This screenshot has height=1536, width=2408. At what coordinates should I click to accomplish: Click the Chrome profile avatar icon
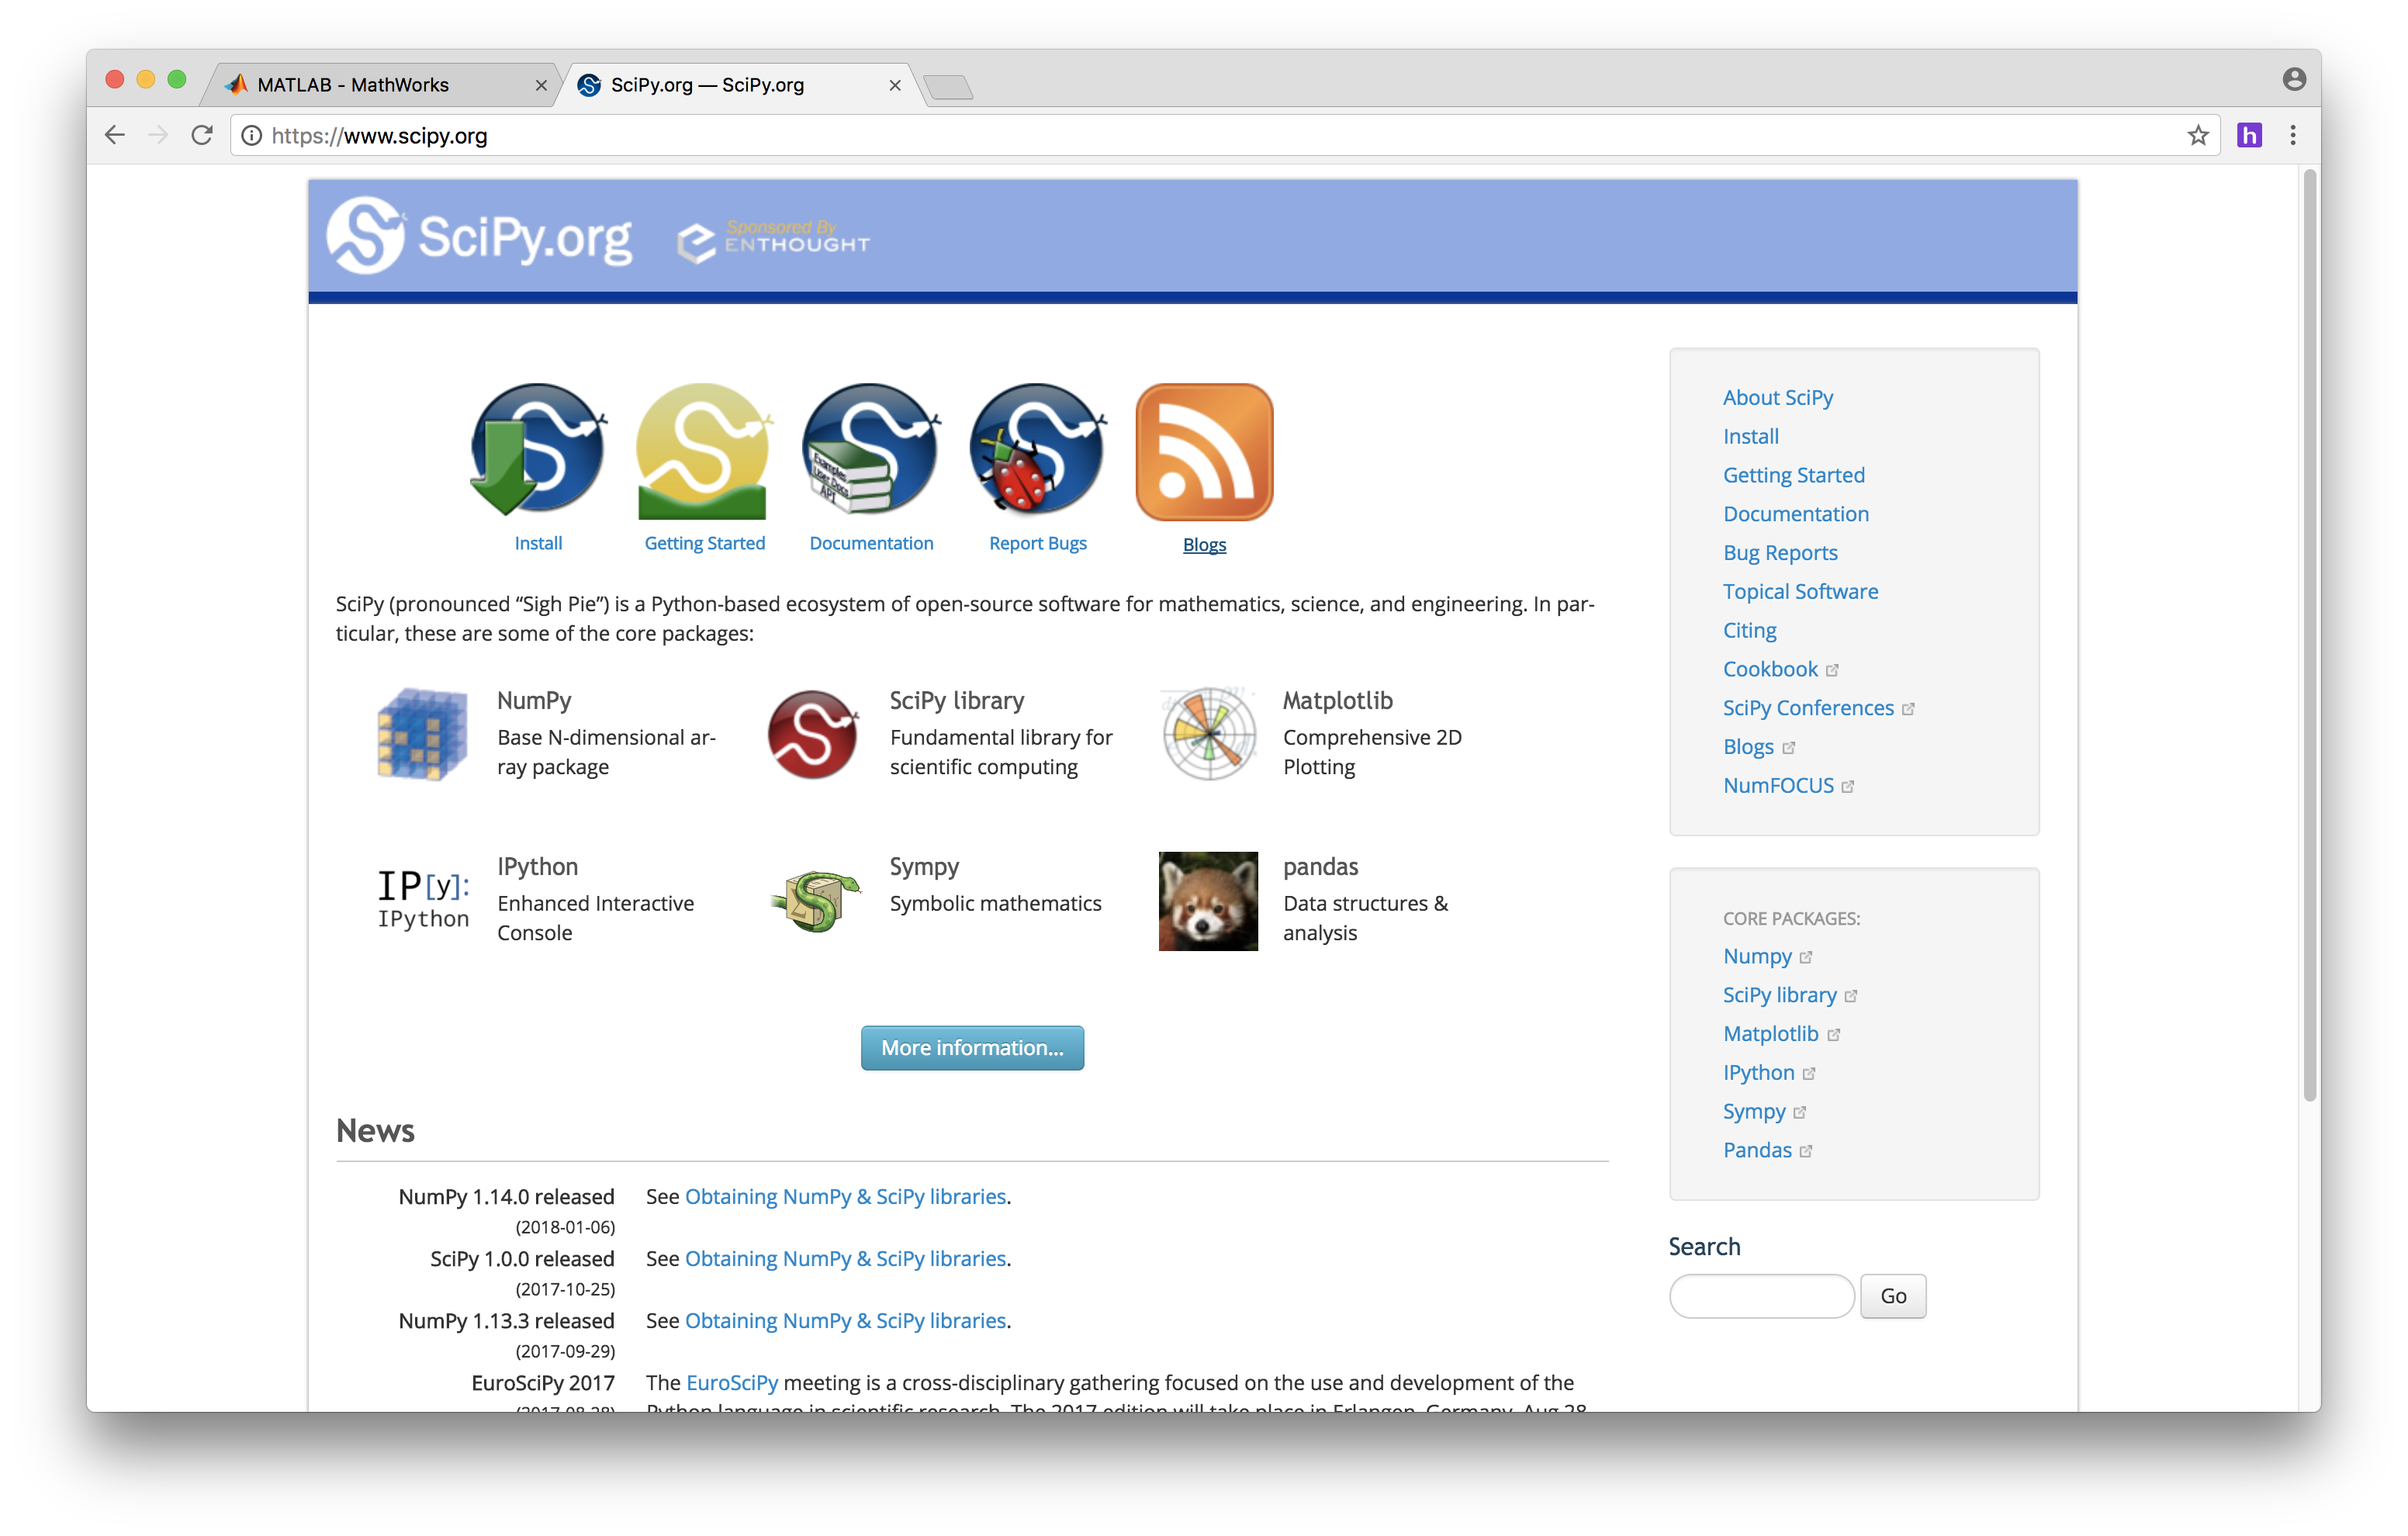click(x=2294, y=79)
